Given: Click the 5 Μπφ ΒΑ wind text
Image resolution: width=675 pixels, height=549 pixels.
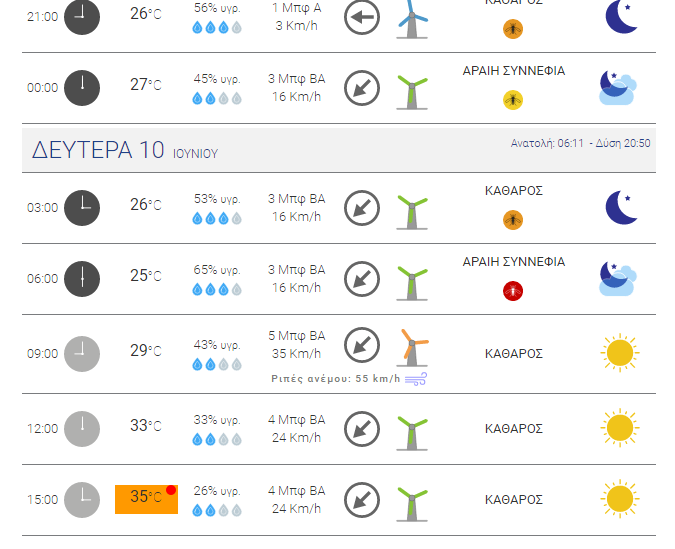Looking at the screenshot, I should [x=297, y=336].
